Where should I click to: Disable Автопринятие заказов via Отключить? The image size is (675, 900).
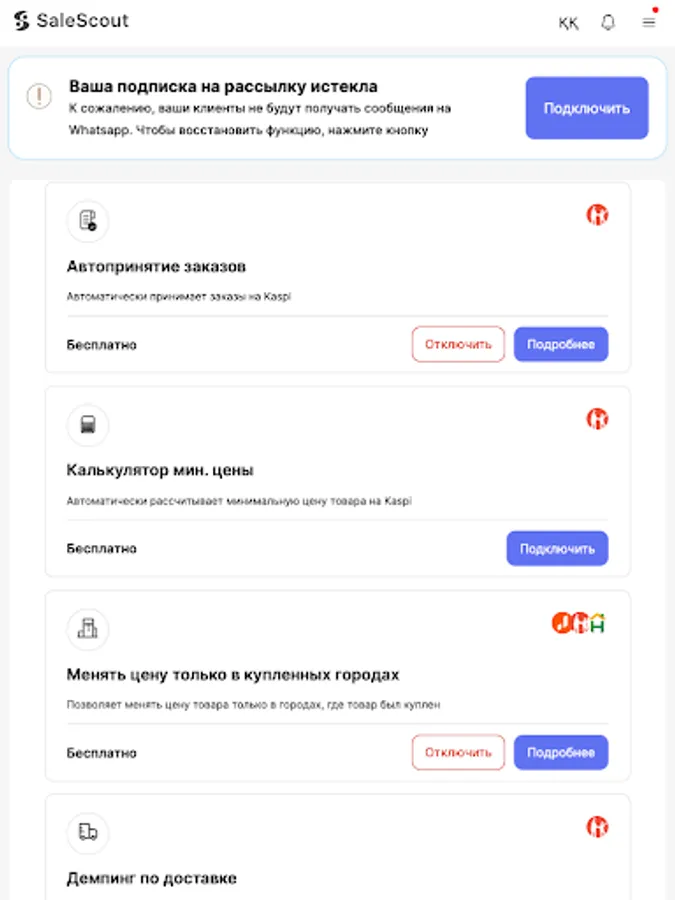[458, 344]
